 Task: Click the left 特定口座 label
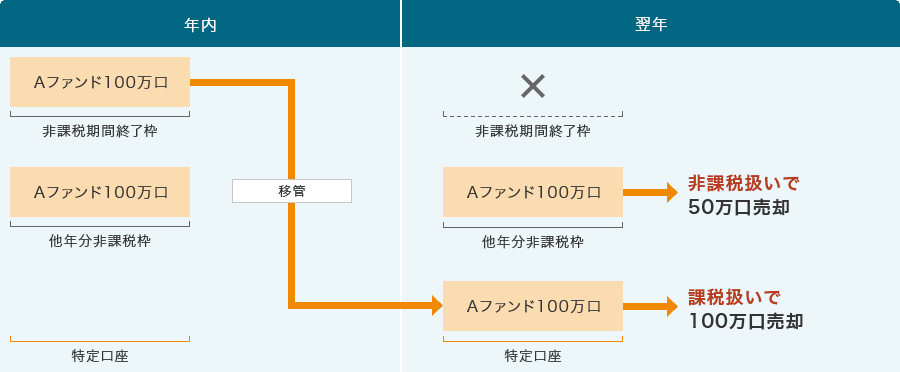point(100,356)
